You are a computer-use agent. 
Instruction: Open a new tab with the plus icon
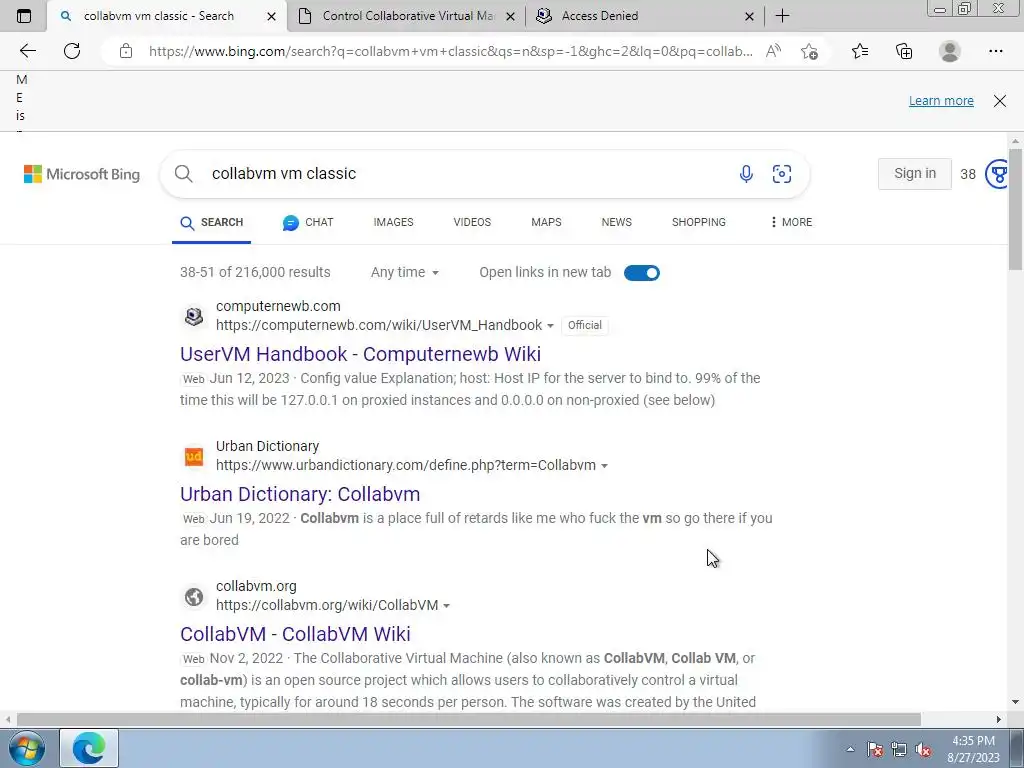coord(782,16)
